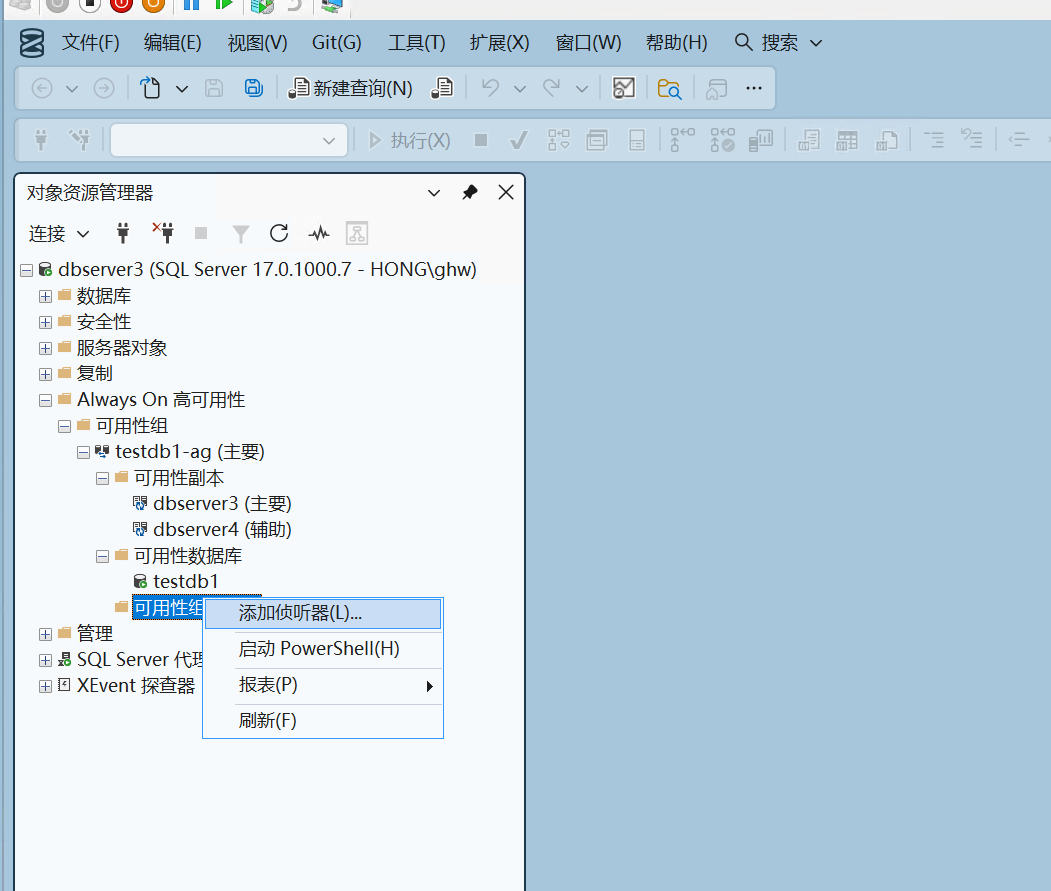Open the 连接 dropdown in Object Explorer

point(59,233)
